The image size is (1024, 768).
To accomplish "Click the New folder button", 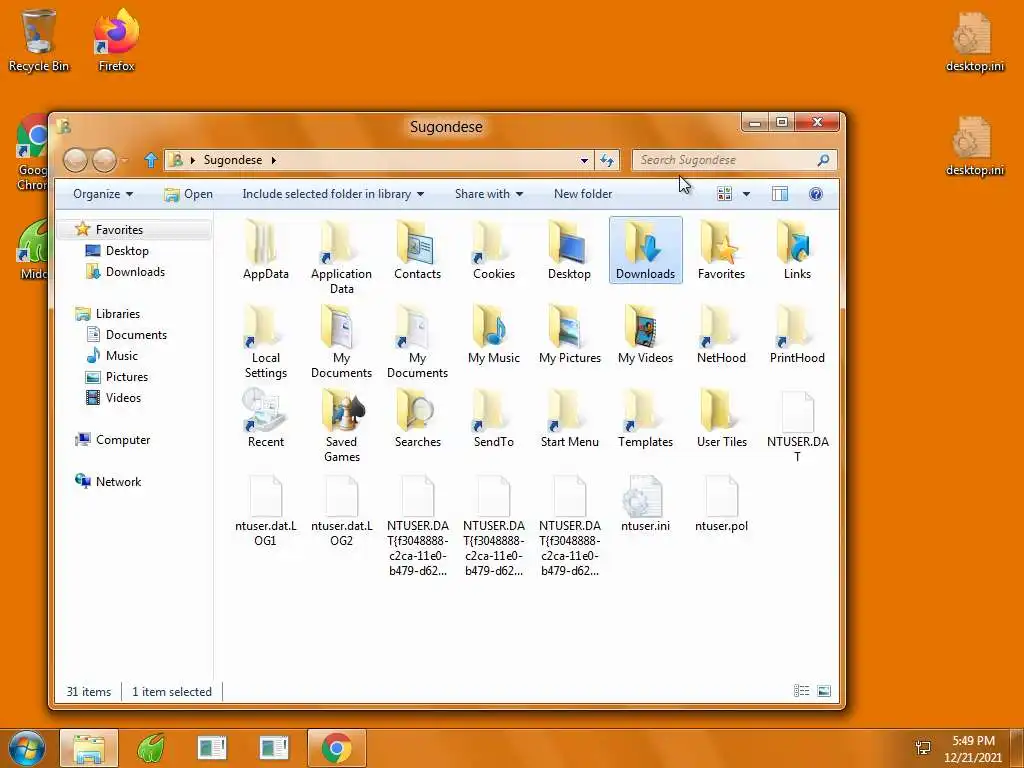I will (x=583, y=194).
